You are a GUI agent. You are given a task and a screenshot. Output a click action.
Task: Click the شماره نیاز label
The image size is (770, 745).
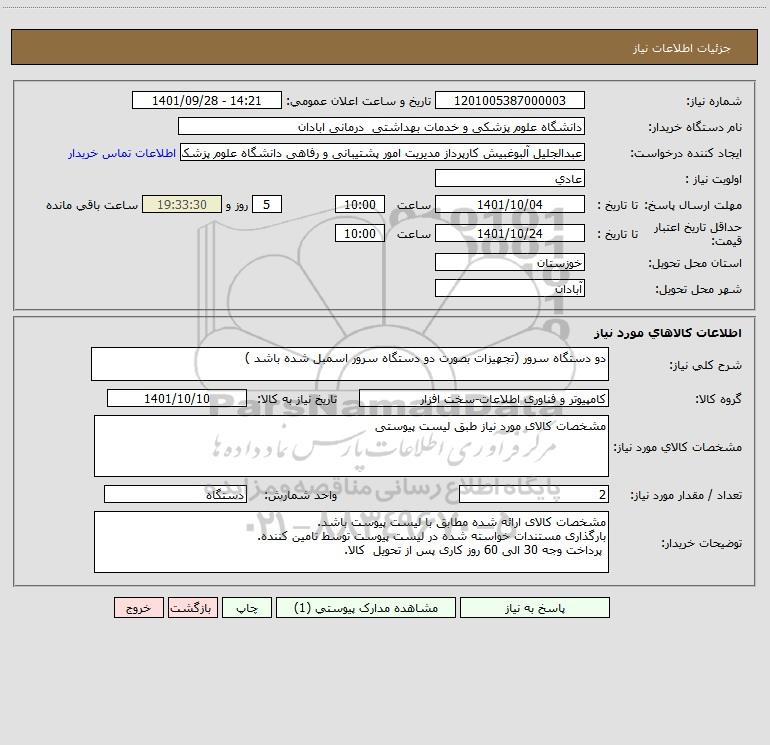click(x=714, y=102)
